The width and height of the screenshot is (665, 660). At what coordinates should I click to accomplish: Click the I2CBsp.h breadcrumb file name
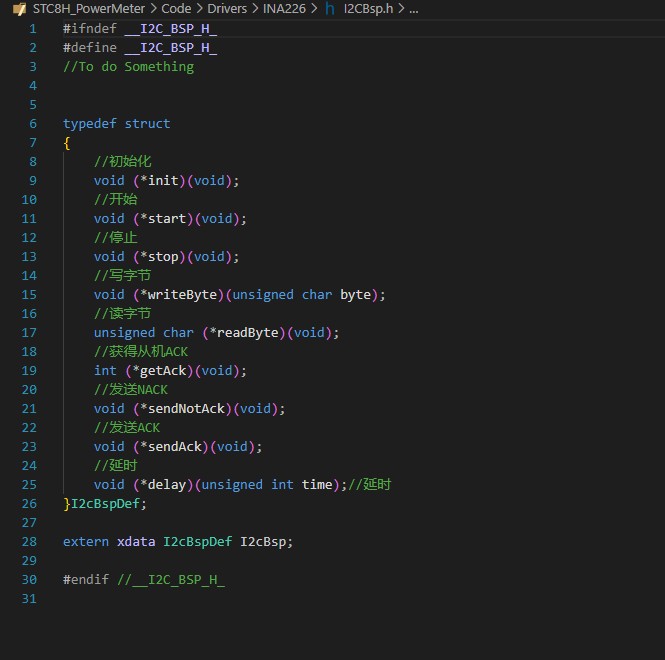pyautogui.click(x=368, y=8)
